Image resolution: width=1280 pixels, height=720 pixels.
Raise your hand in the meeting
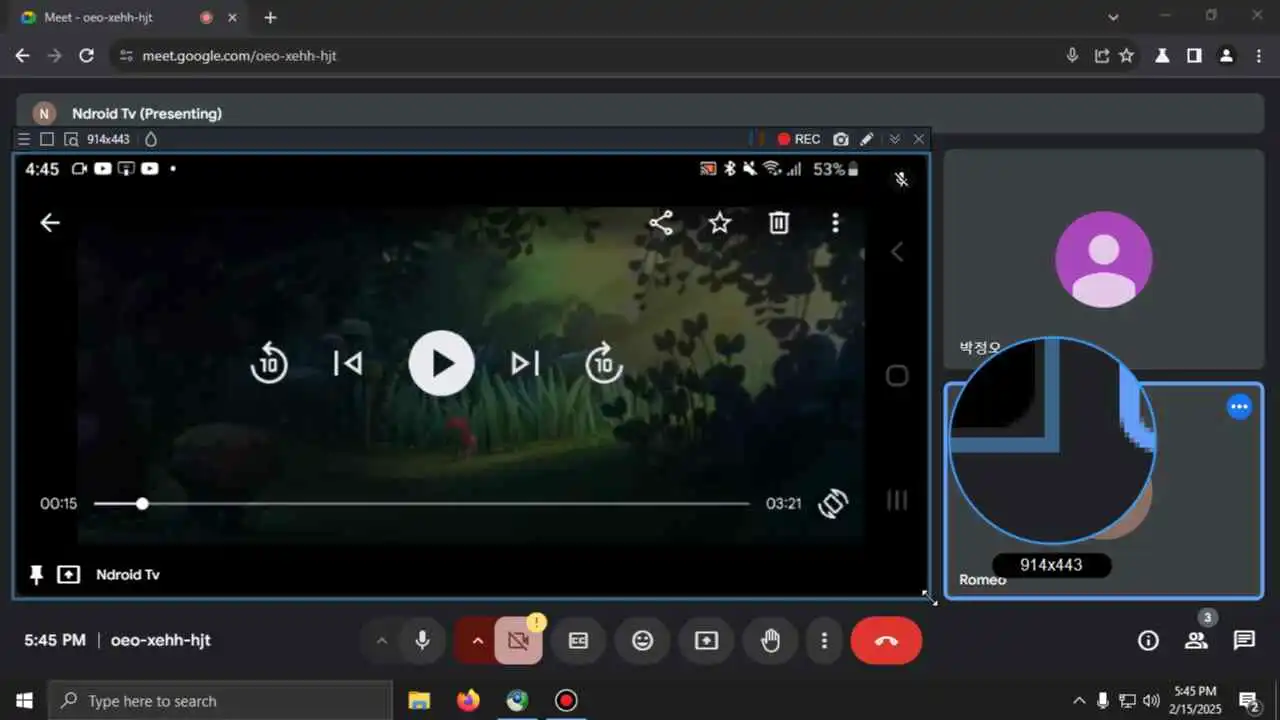coord(770,641)
